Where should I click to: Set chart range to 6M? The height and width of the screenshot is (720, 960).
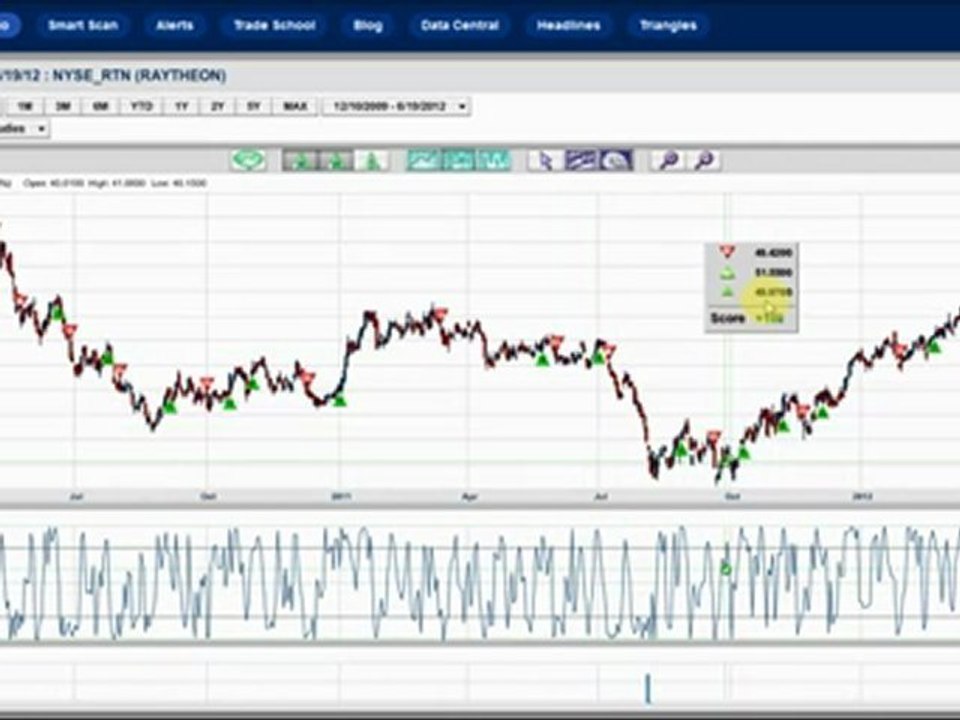tap(100, 107)
